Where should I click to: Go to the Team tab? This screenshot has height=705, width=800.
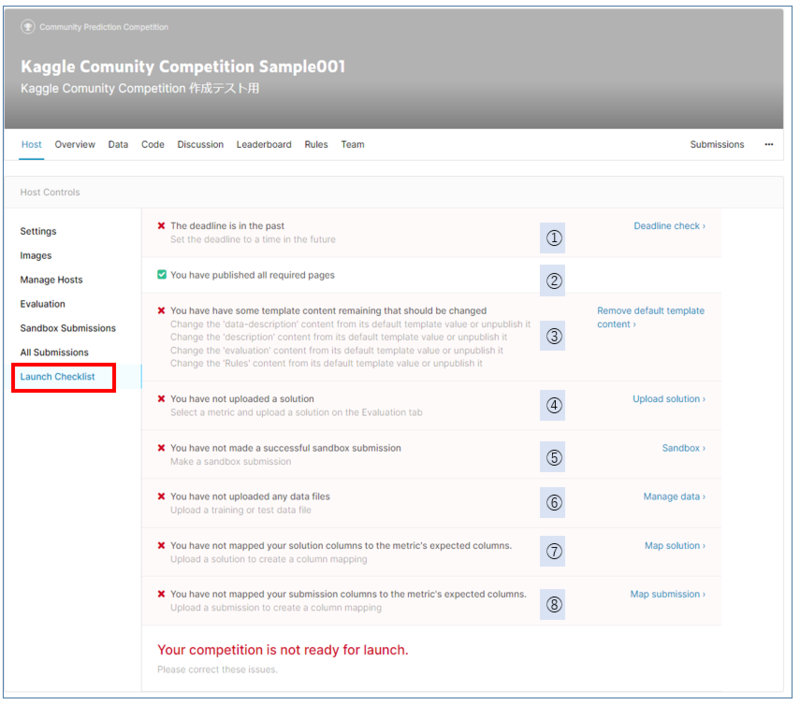353,144
